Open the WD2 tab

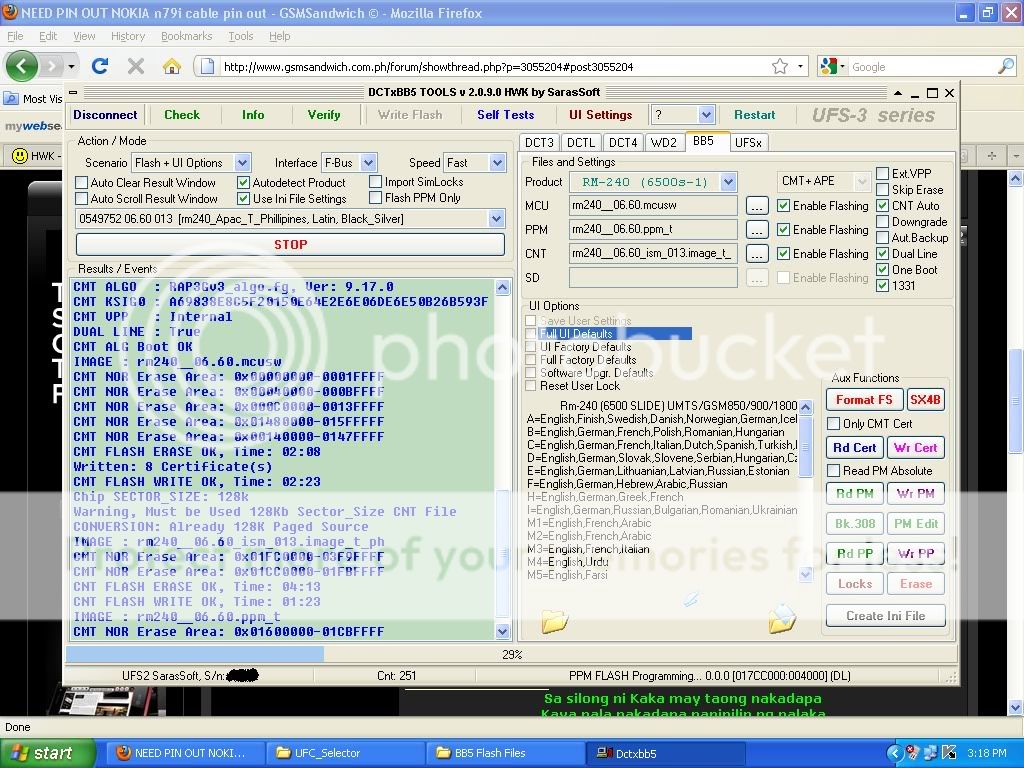pos(664,142)
